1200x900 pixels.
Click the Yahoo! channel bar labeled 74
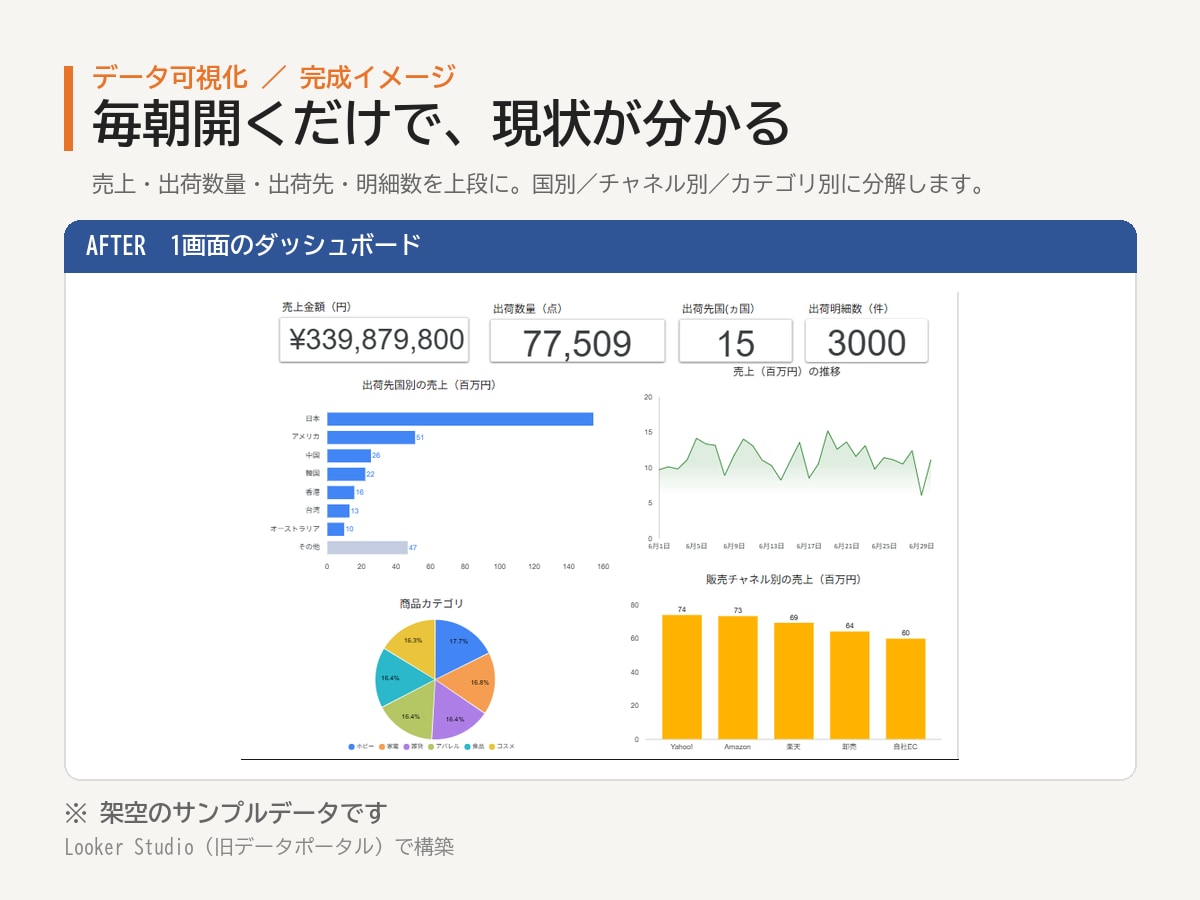coord(682,677)
